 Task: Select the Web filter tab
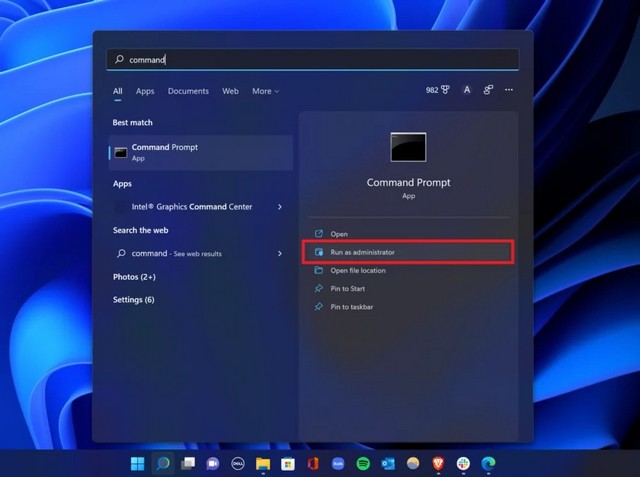230,91
